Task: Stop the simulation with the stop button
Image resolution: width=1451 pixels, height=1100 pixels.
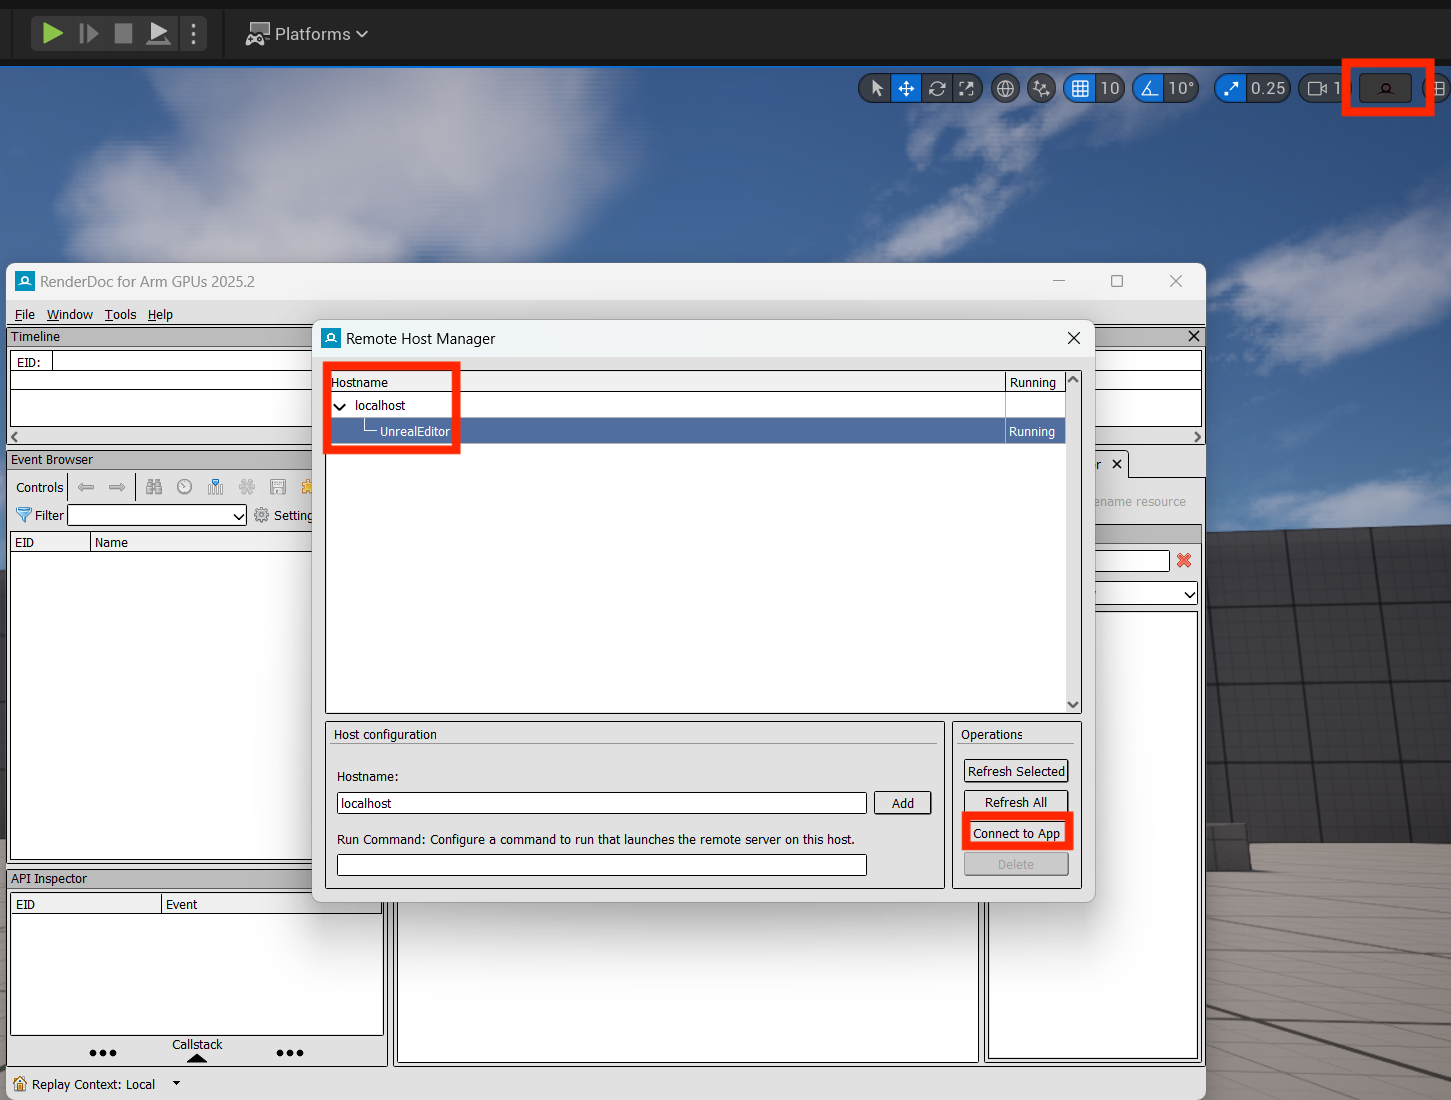Action: click(x=123, y=34)
